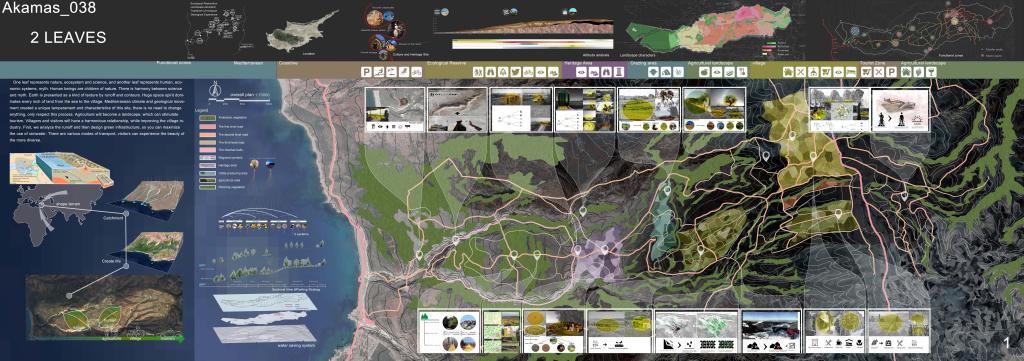Screen dimensions: 1024x361
Task: Open the first detail thumbnail below the icon strip
Action: (x=394, y=110)
